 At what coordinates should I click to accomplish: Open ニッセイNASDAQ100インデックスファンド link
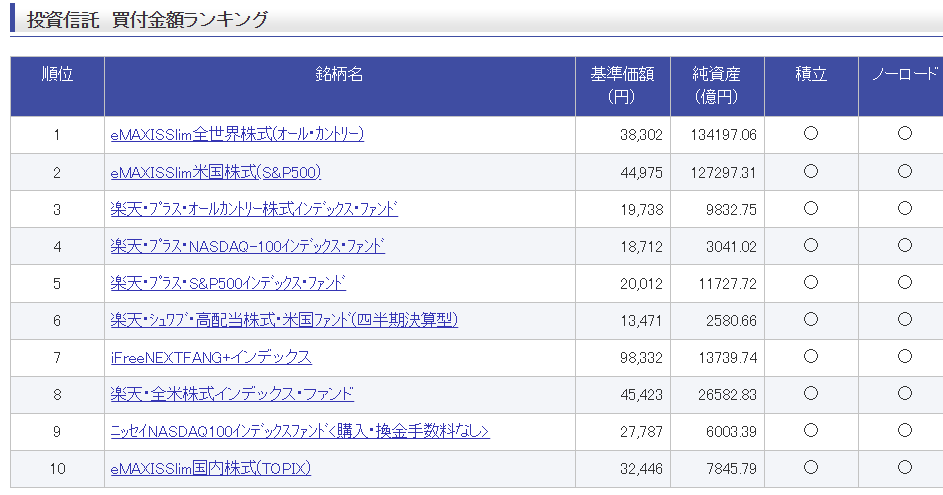click(299, 431)
